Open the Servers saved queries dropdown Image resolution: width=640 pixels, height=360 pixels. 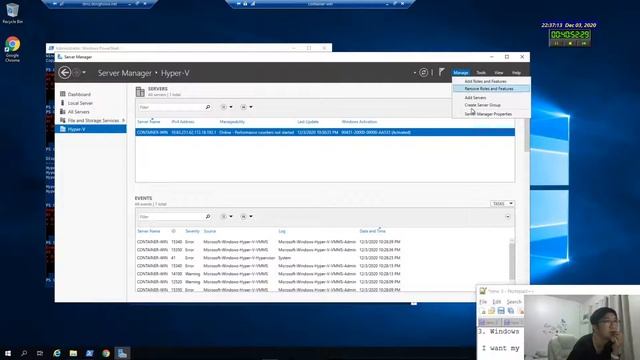point(246,107)
